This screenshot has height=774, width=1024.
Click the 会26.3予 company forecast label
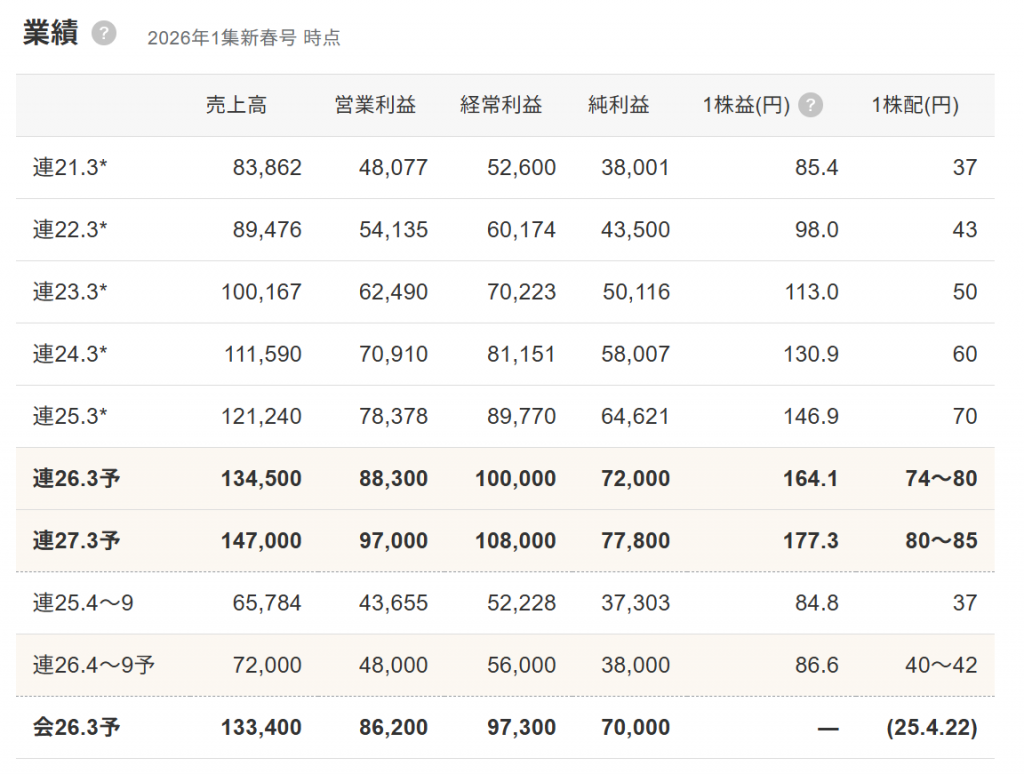(x=76, y=727)
